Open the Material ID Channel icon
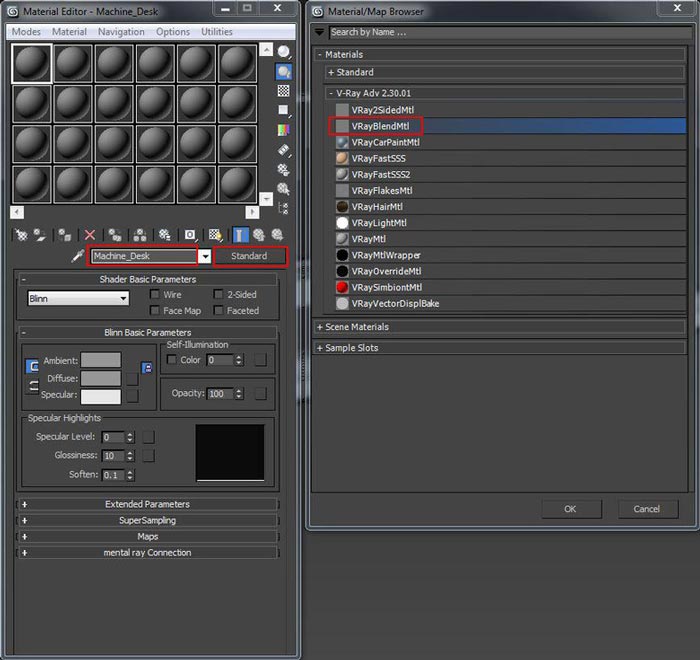This screenshot has height=660, width=700. (190, 234)
